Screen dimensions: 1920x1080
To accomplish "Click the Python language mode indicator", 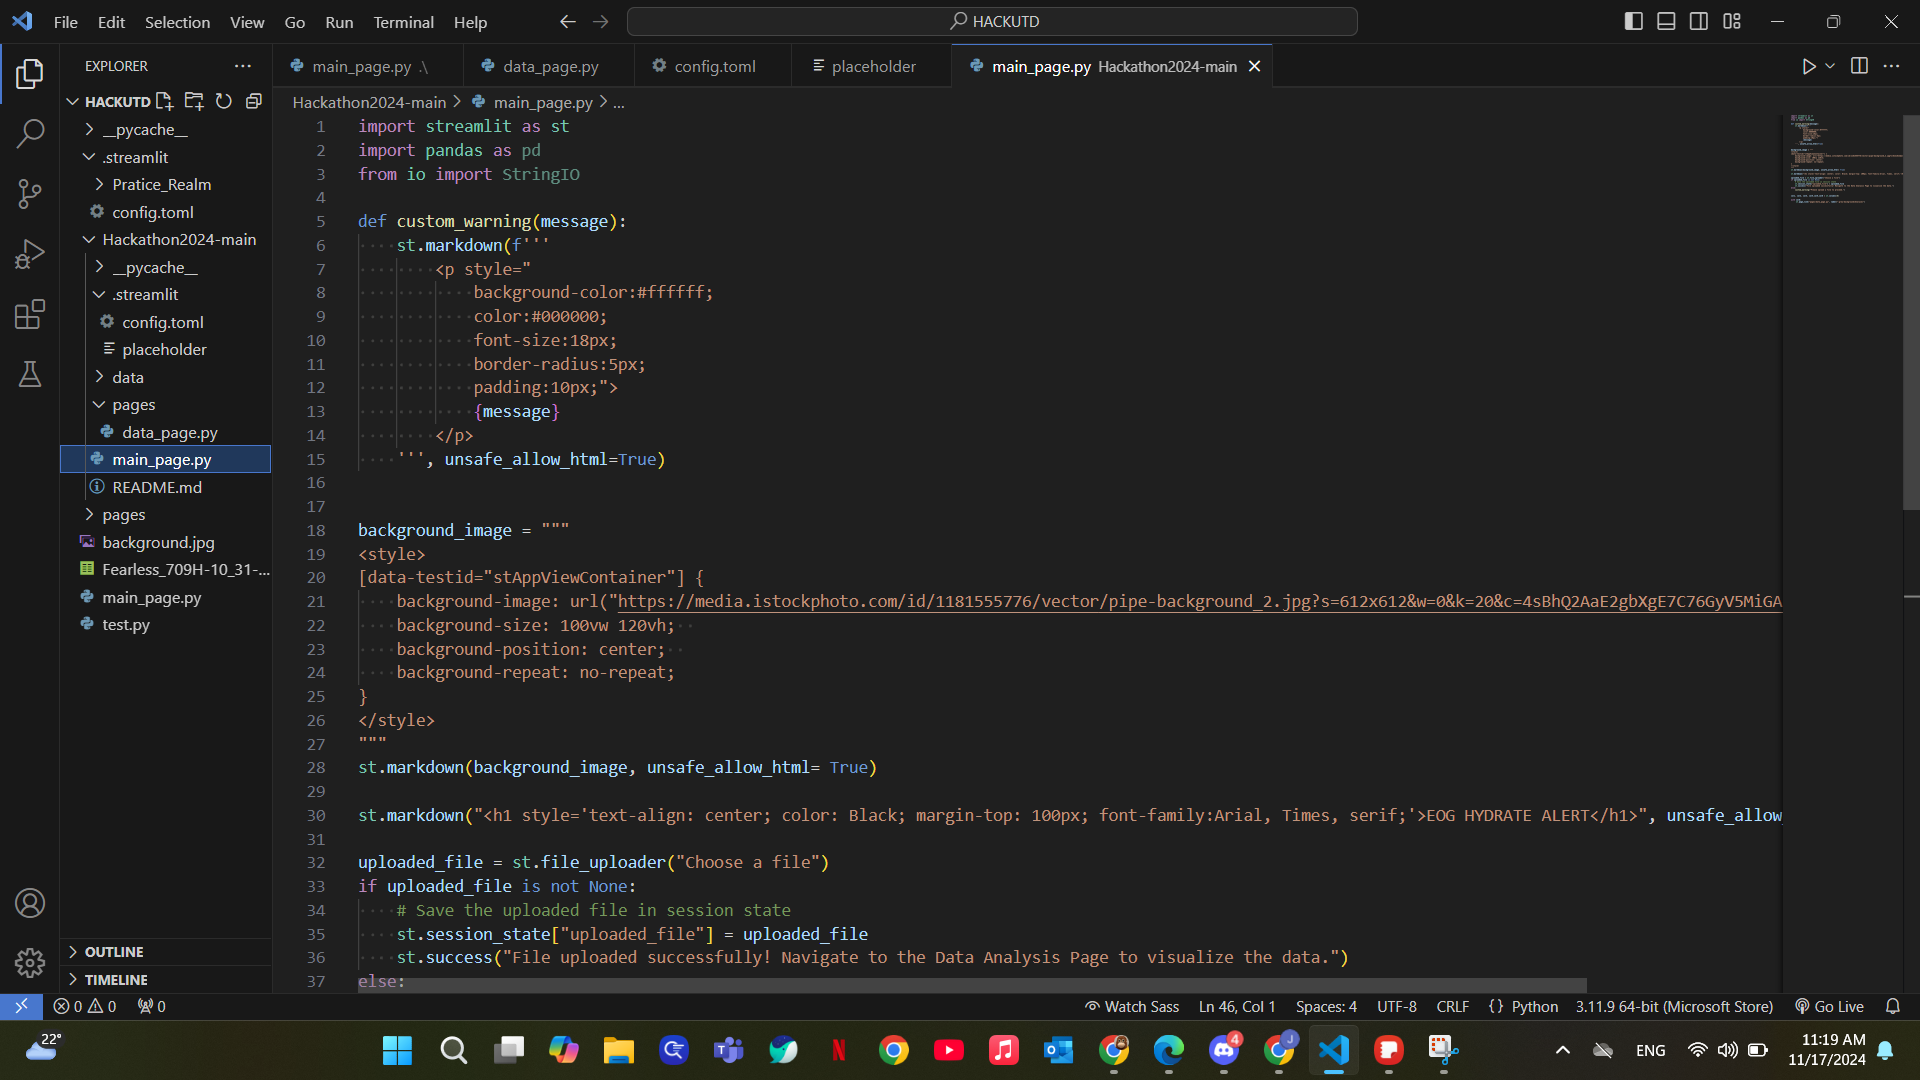I will (x=1534, y=1006).
